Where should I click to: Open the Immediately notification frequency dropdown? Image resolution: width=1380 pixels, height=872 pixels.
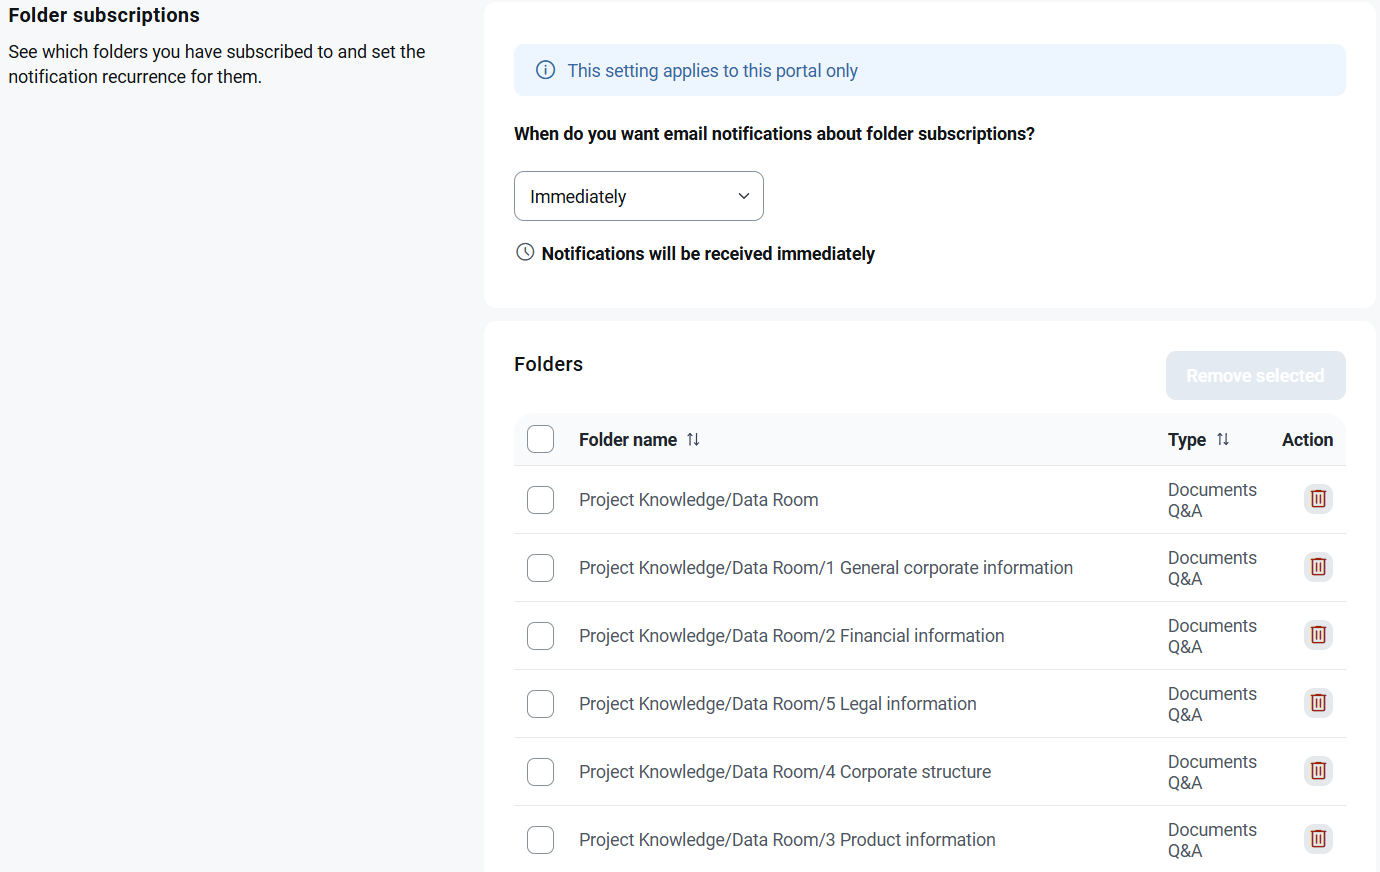[x=639, y=196]
